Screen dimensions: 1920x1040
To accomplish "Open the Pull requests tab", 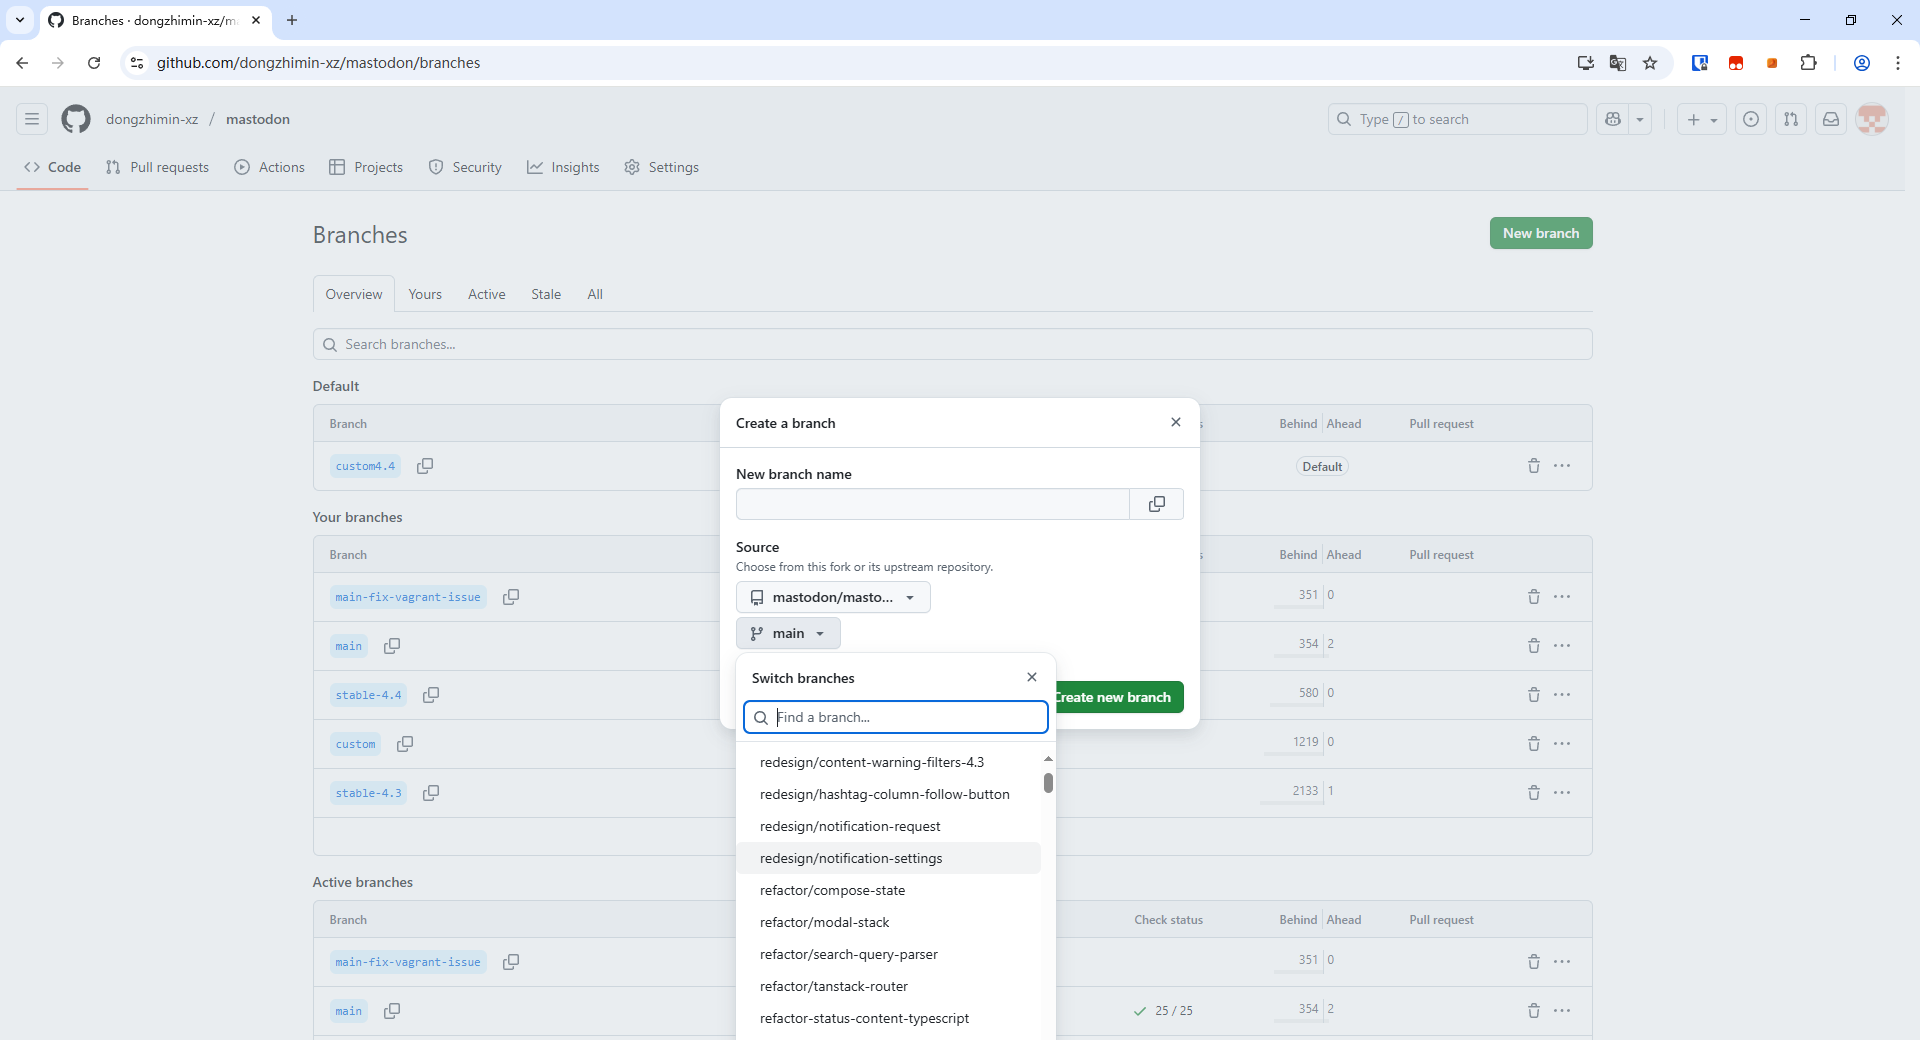I will click(158, 167).
